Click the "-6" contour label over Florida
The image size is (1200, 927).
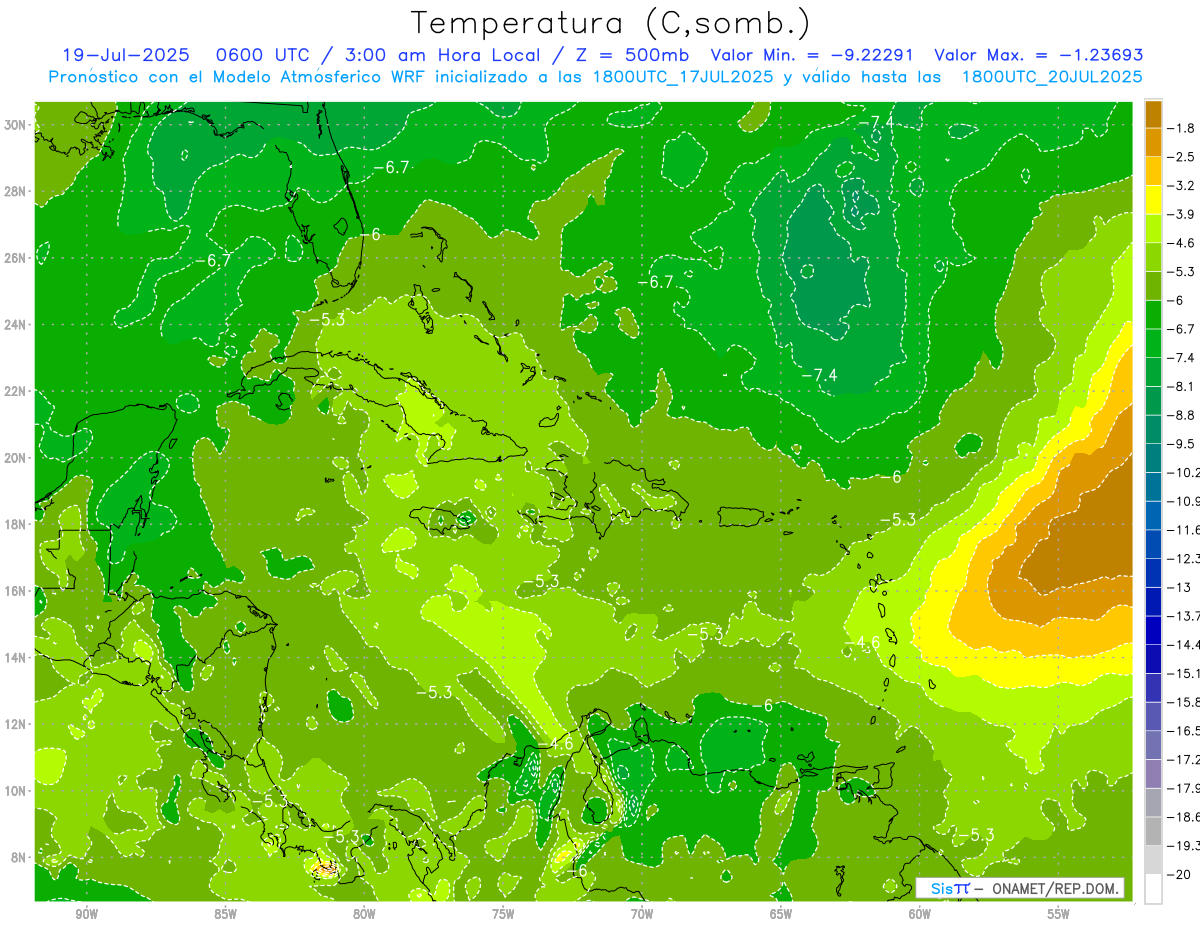pyautogui.click(x=371, y=234)
